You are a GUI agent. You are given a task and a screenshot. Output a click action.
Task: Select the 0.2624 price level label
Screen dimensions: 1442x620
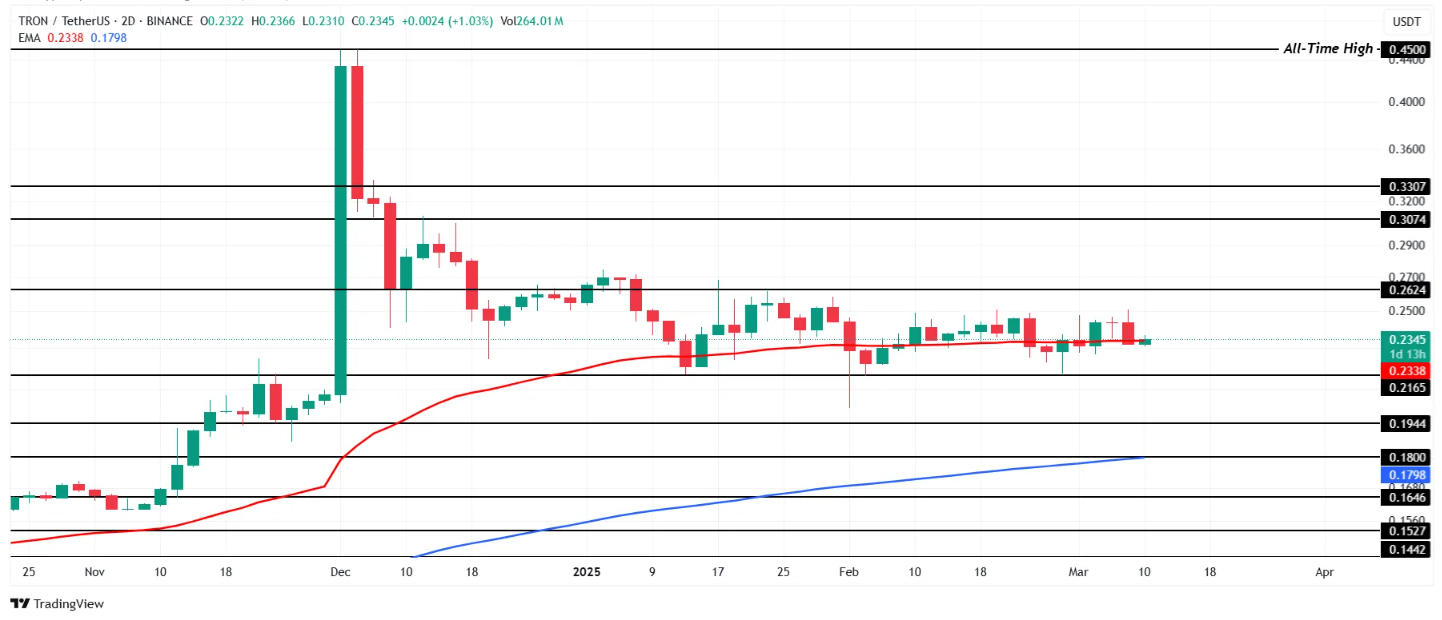(x=1405, y=289)
